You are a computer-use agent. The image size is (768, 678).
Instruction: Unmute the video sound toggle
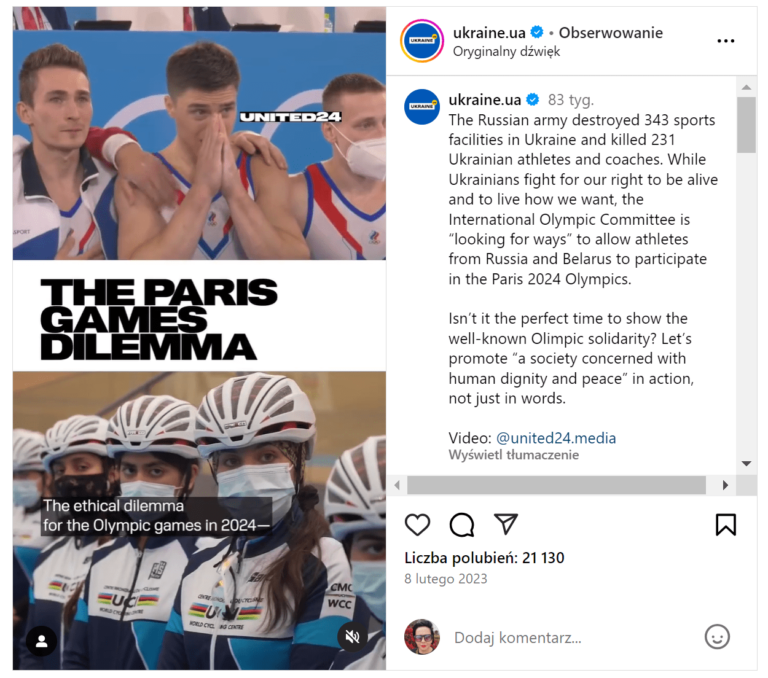353,636
